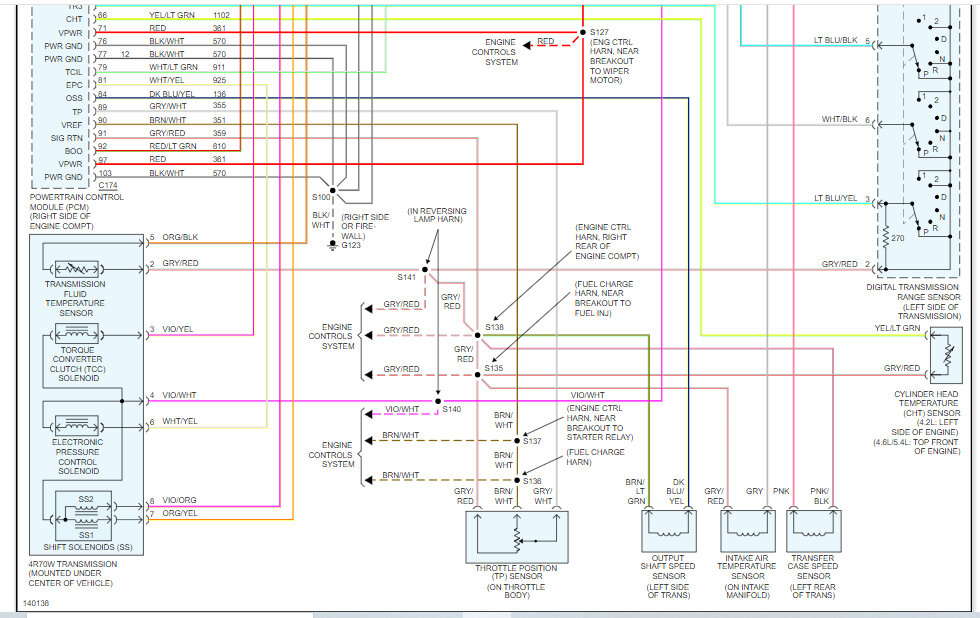Click the PCM pin label 'BOO'
The width and height of the screenshot is (980, 618).
(73, 151)
